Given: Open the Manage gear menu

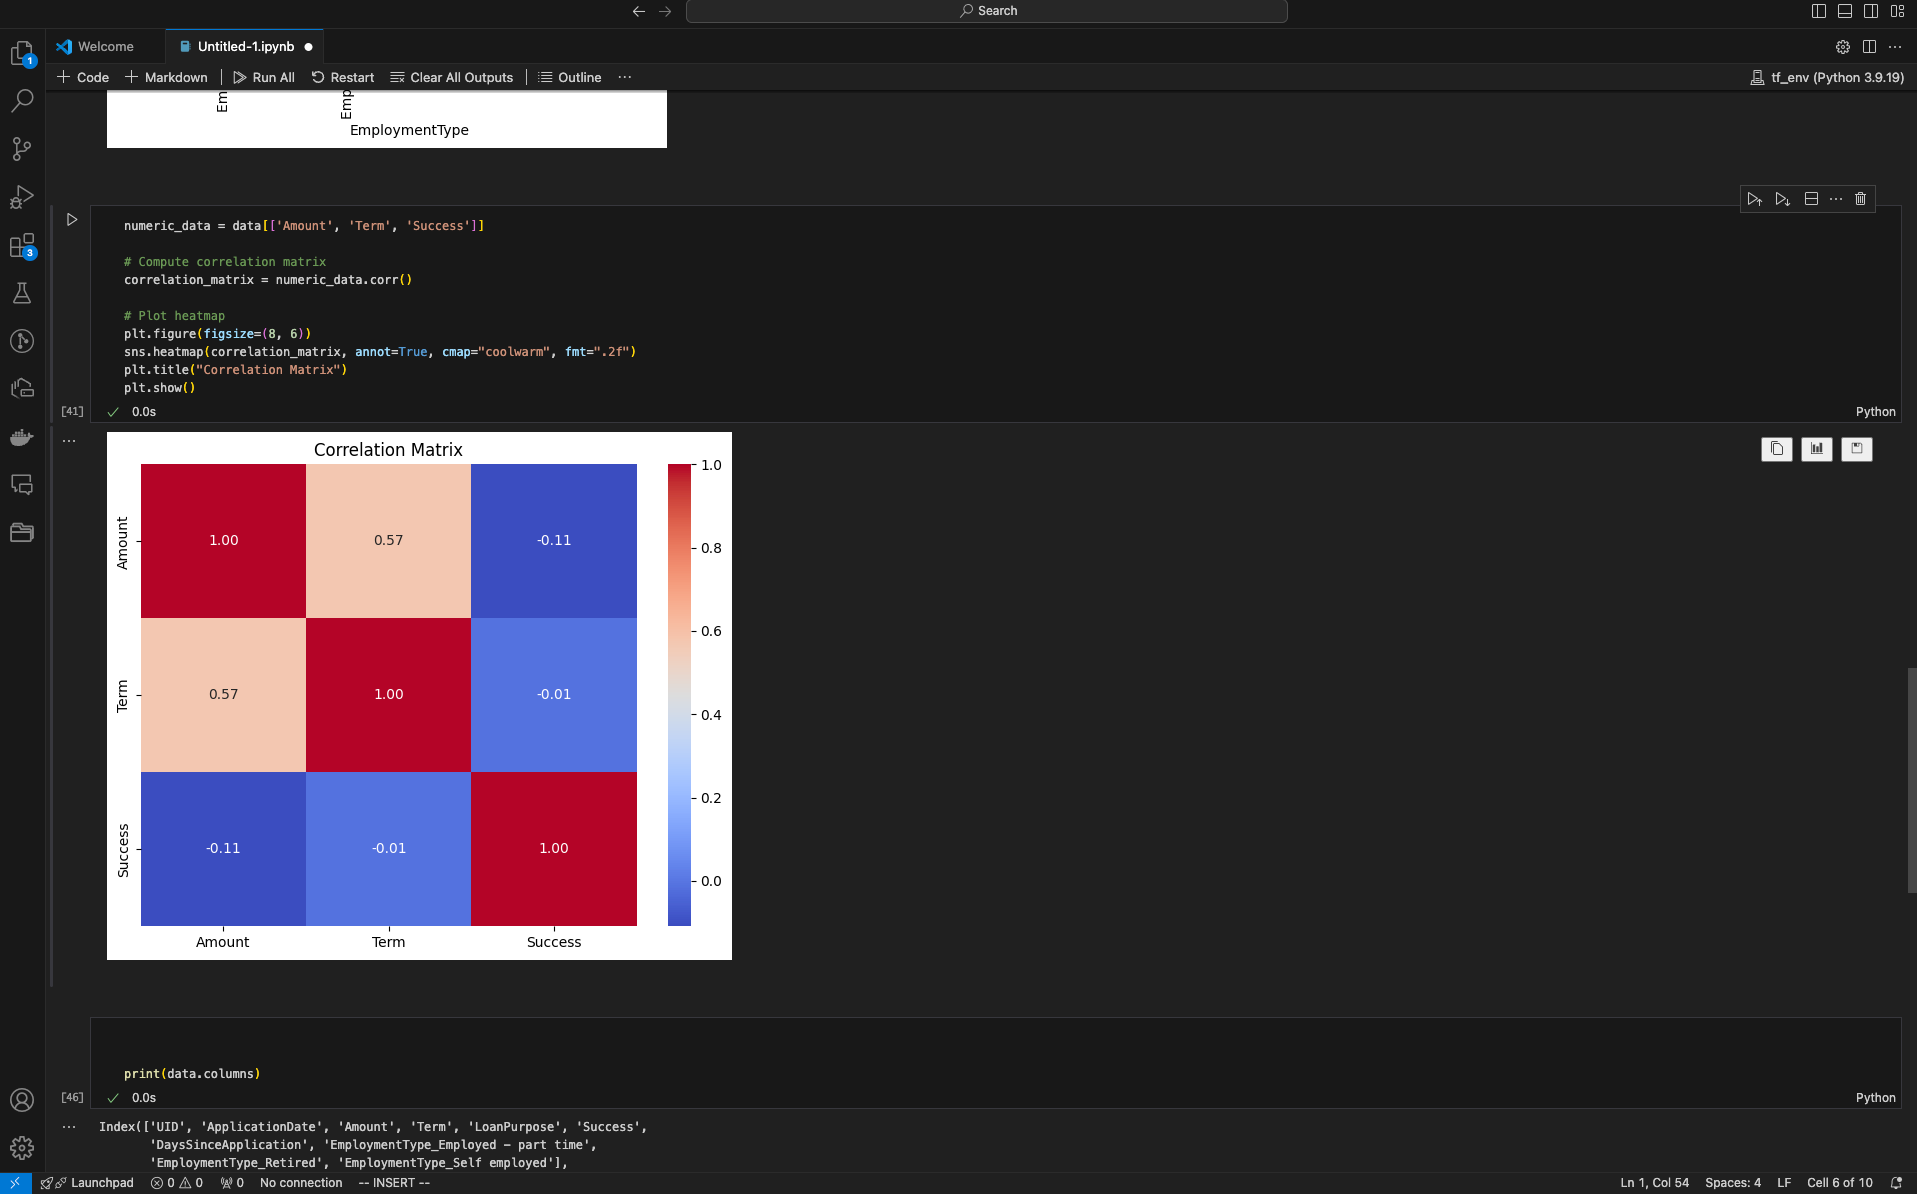Looking at the screenshot, I should (22, 1148).
